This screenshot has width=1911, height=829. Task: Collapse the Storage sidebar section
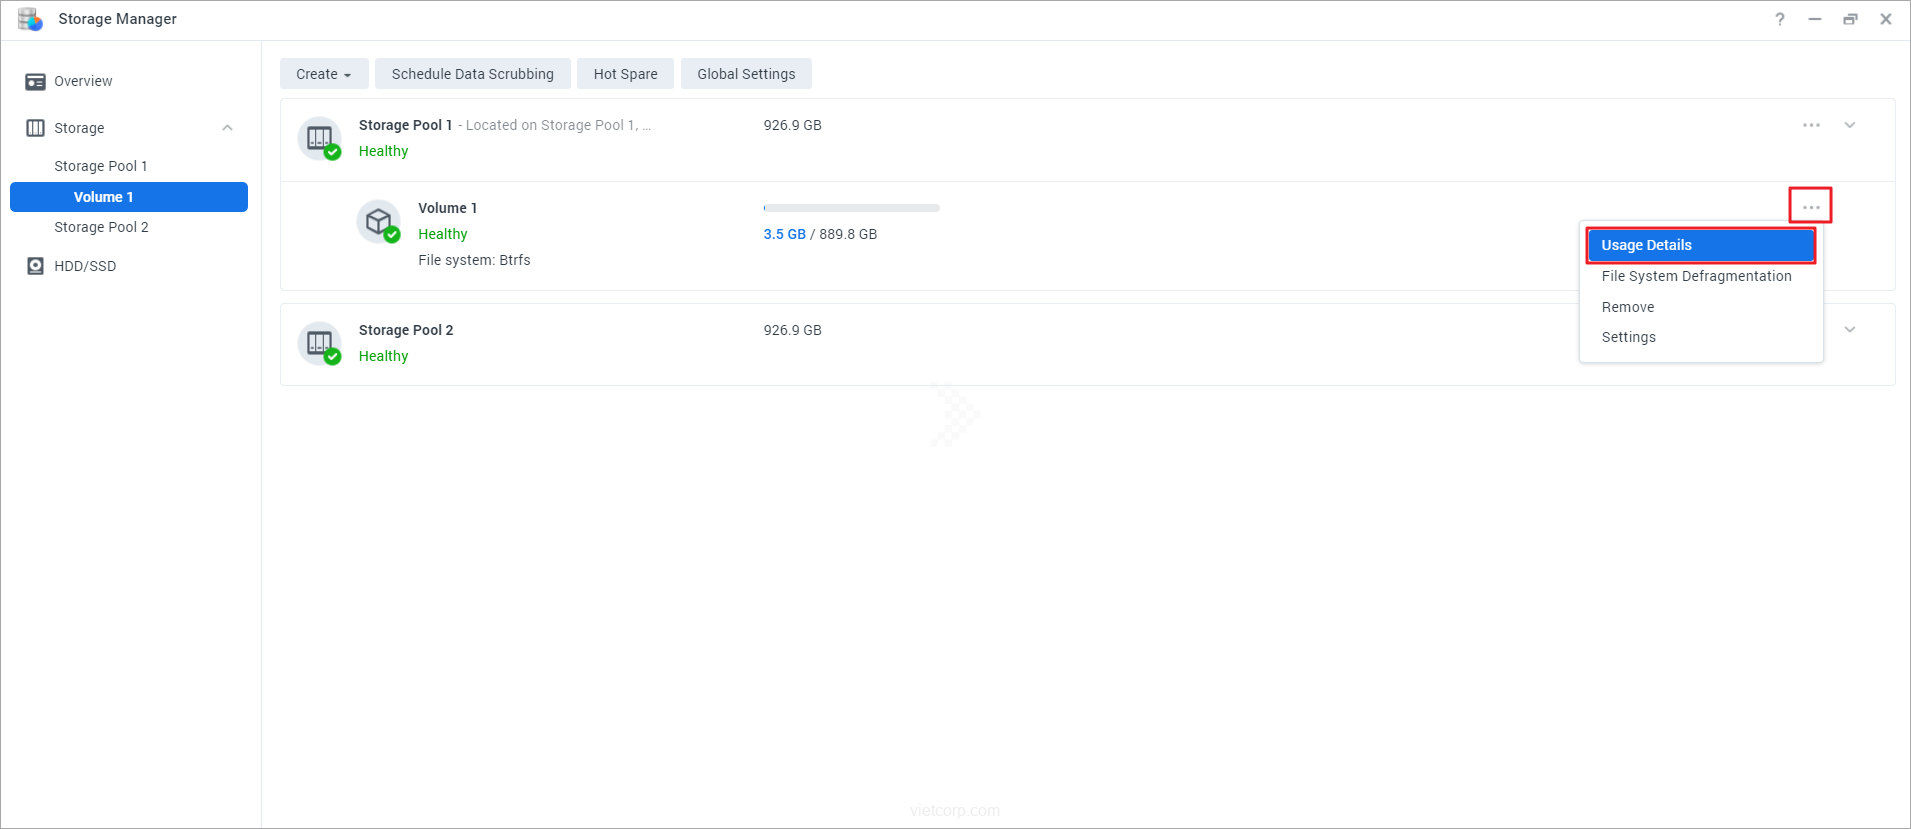click(227, 128)
